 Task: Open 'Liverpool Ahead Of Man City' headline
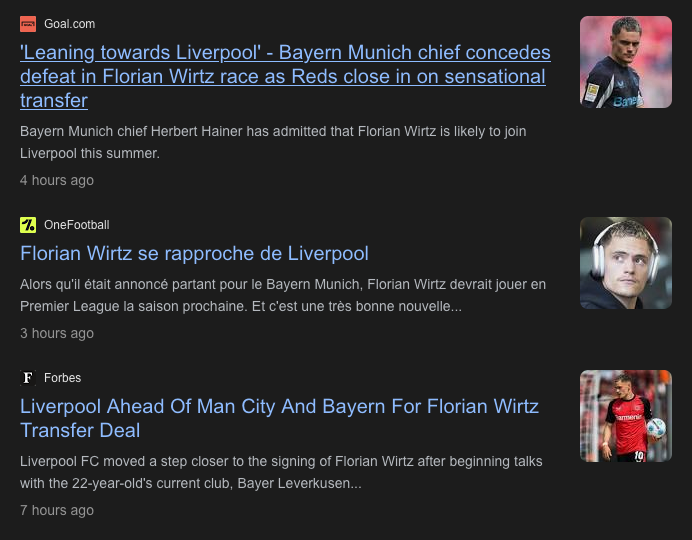pos(279,418)
